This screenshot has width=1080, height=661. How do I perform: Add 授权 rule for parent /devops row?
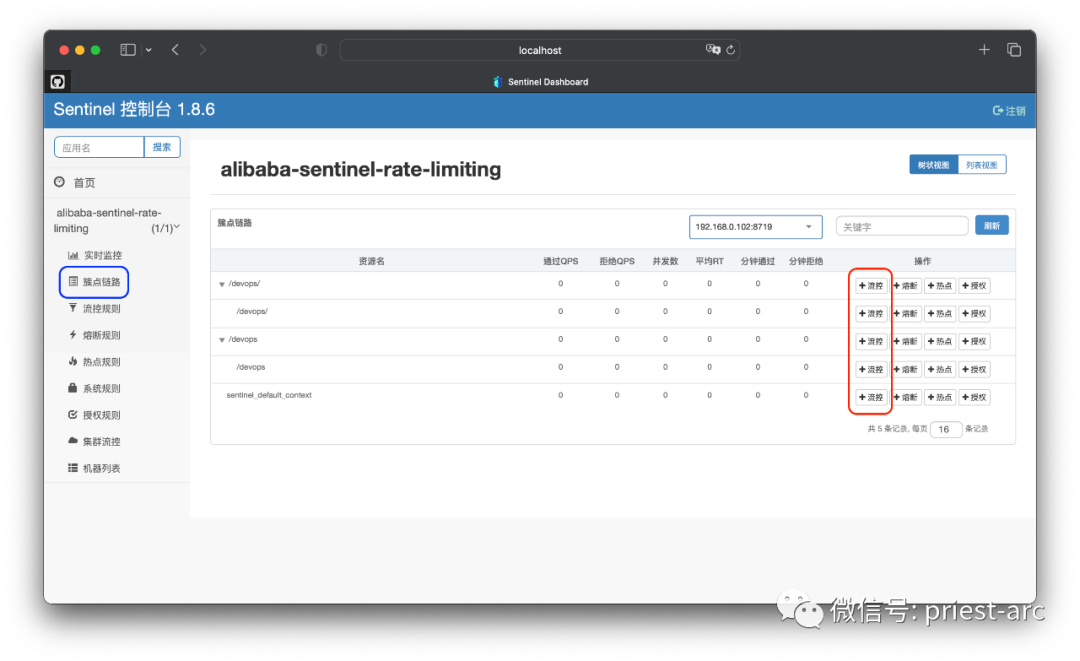point(974,342)
